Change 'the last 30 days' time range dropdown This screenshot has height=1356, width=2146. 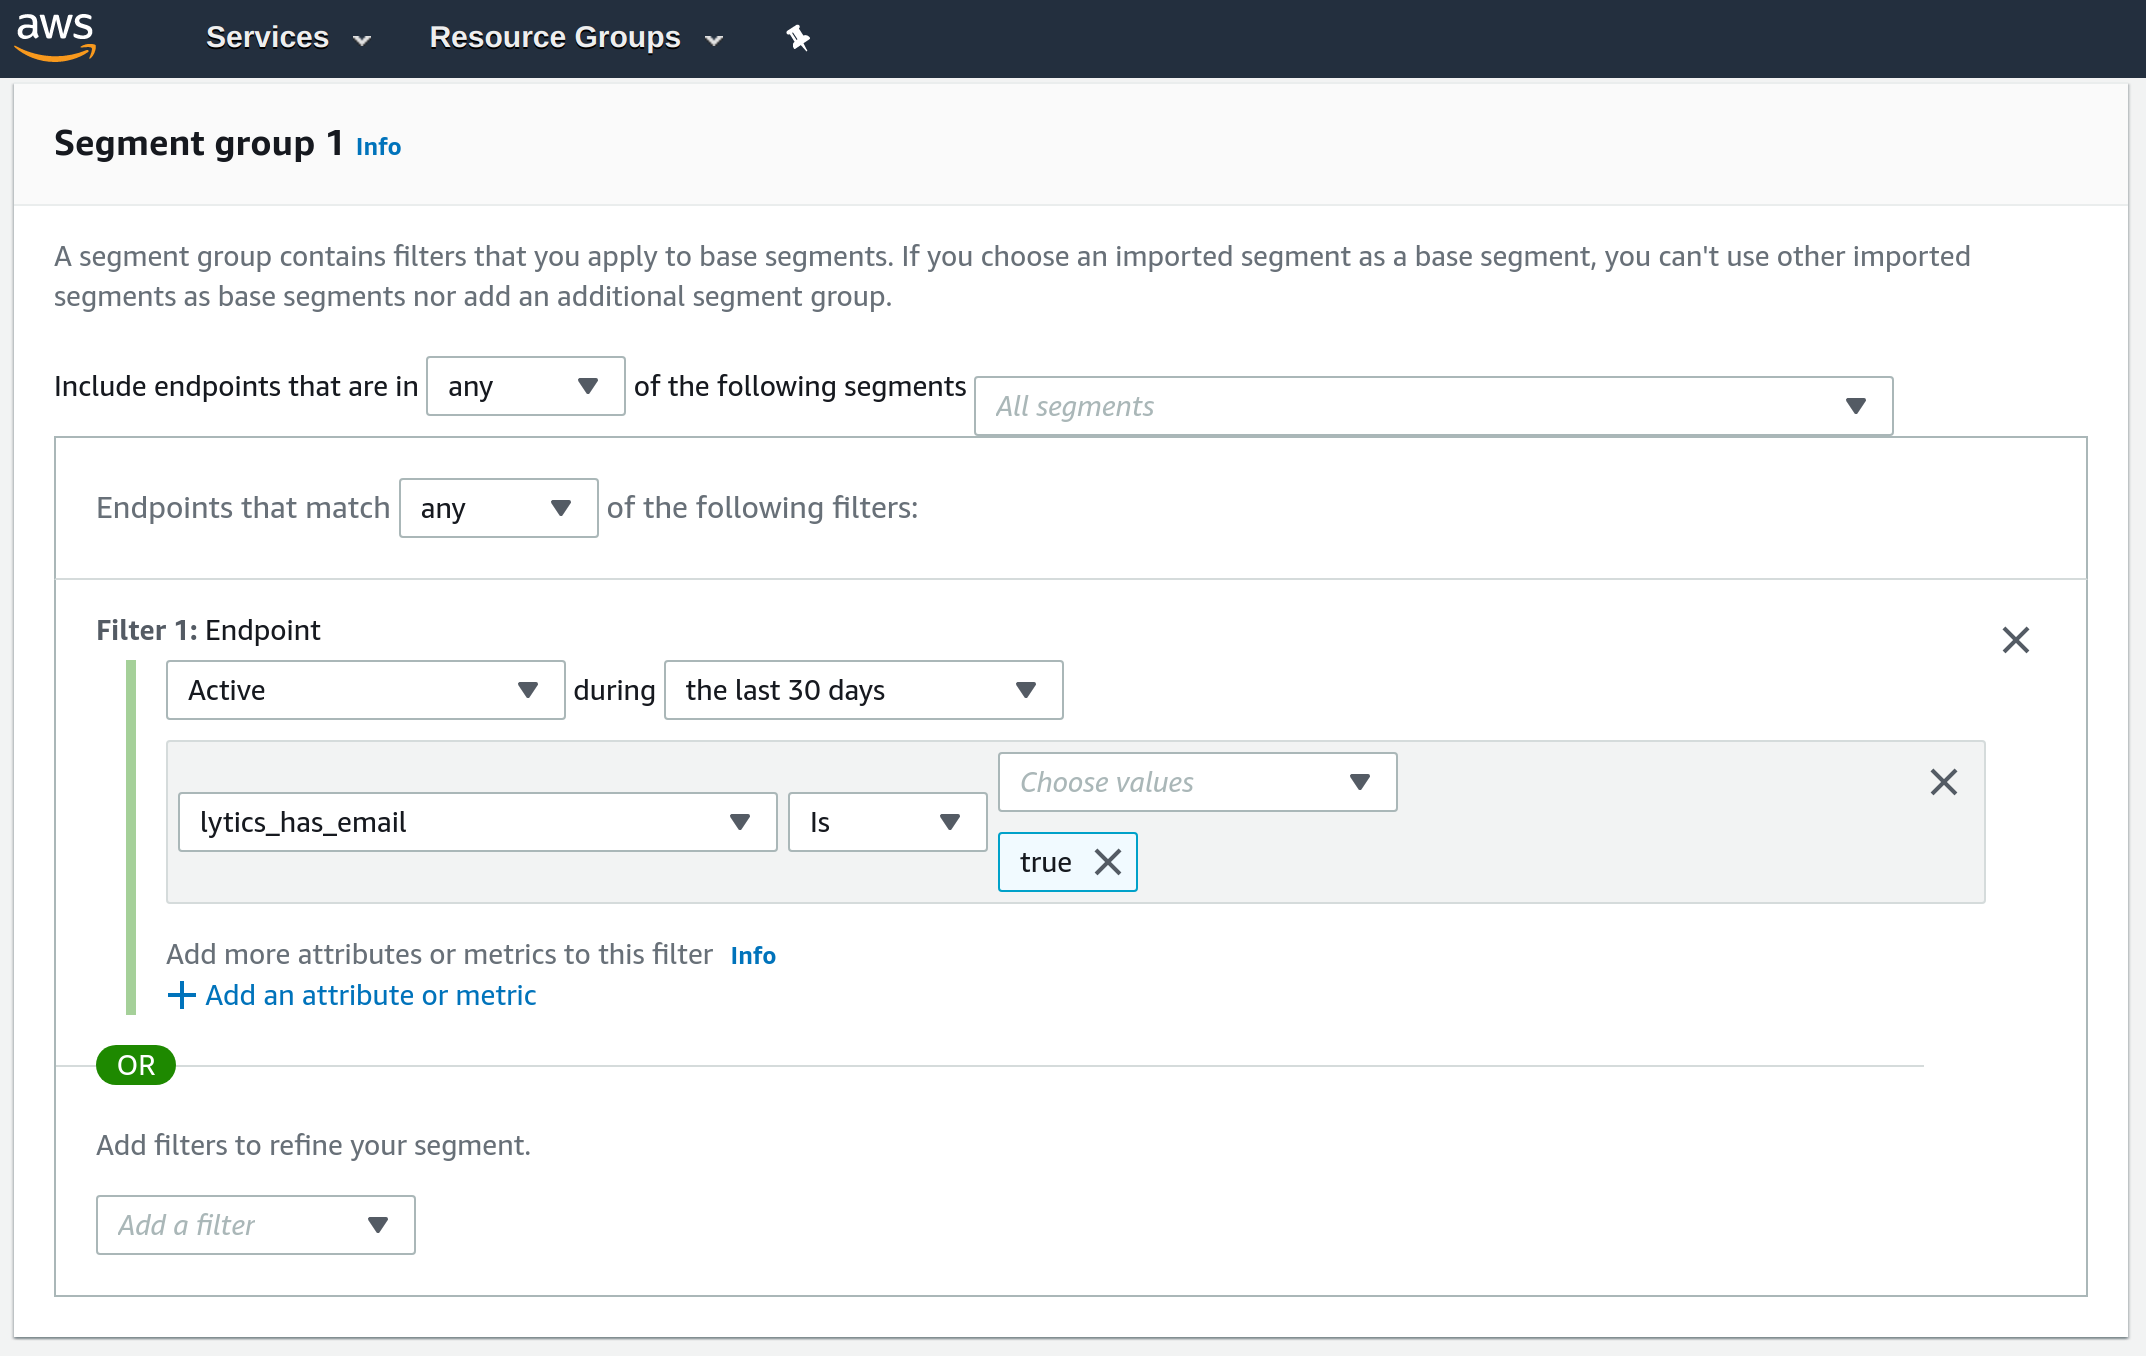(x=862, y=690)
